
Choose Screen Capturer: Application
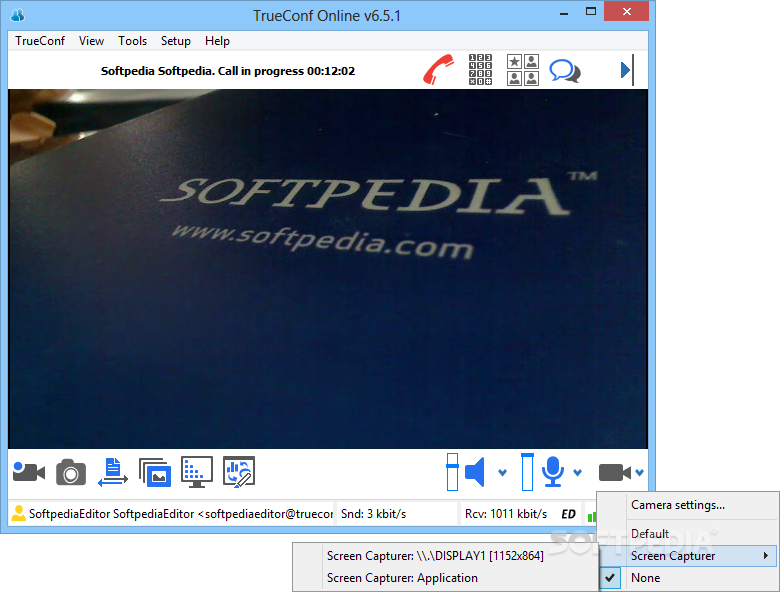pos(445,578)
